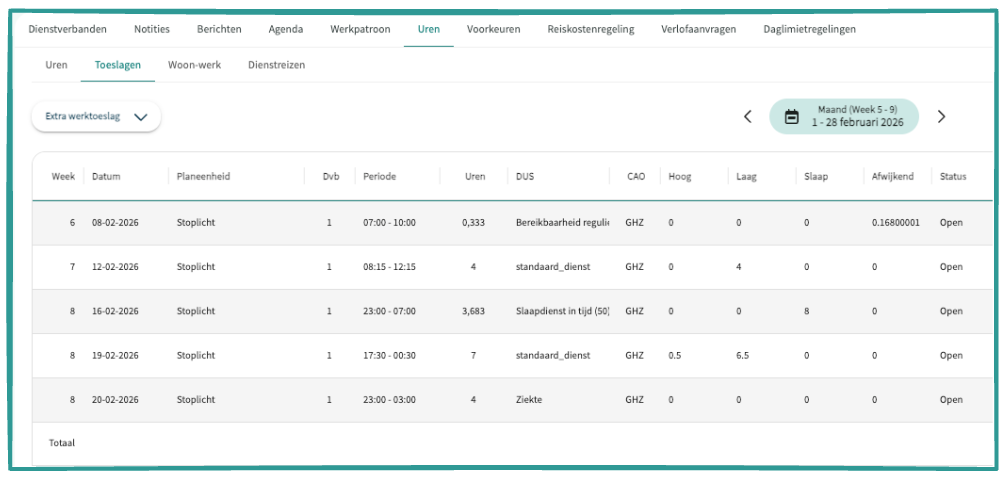Select the Uren subtab
Screen dimensions: 1006x479
[57, 65]
